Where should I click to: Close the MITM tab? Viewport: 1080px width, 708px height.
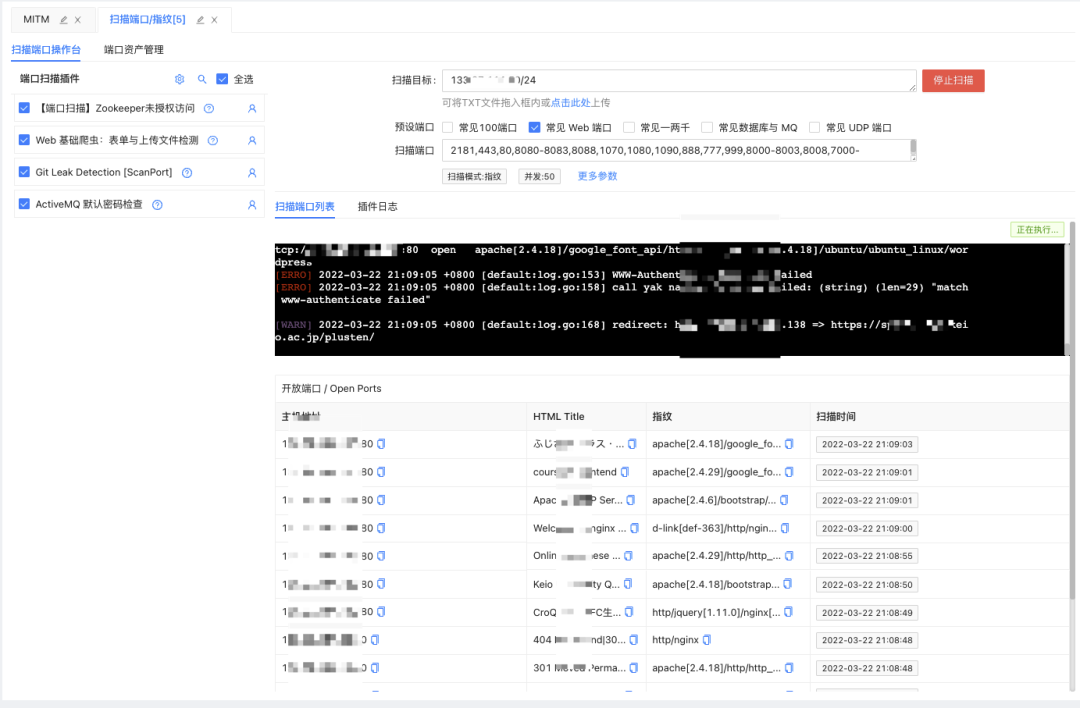[x=78, y=20]
